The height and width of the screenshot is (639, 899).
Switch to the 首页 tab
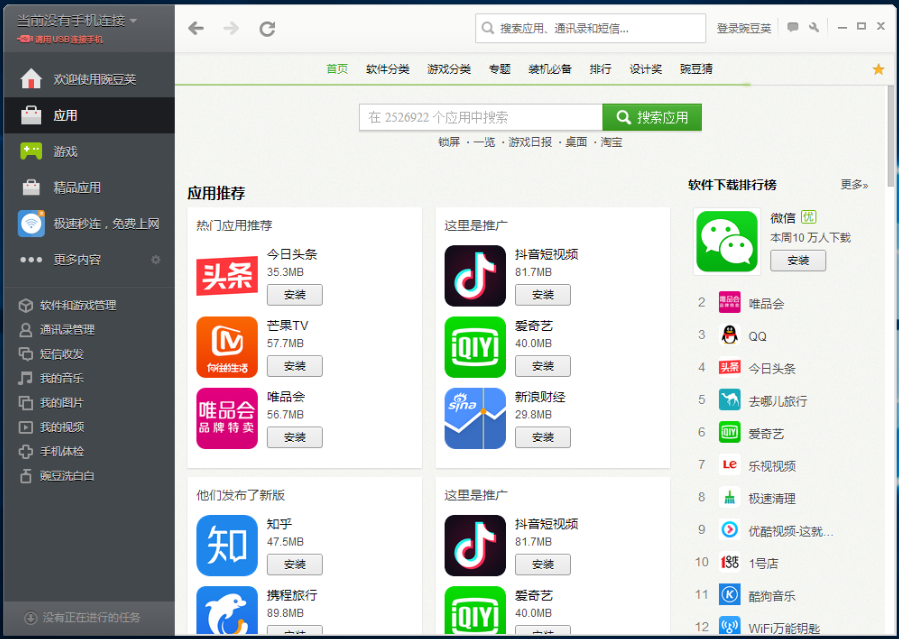[337, 69]
